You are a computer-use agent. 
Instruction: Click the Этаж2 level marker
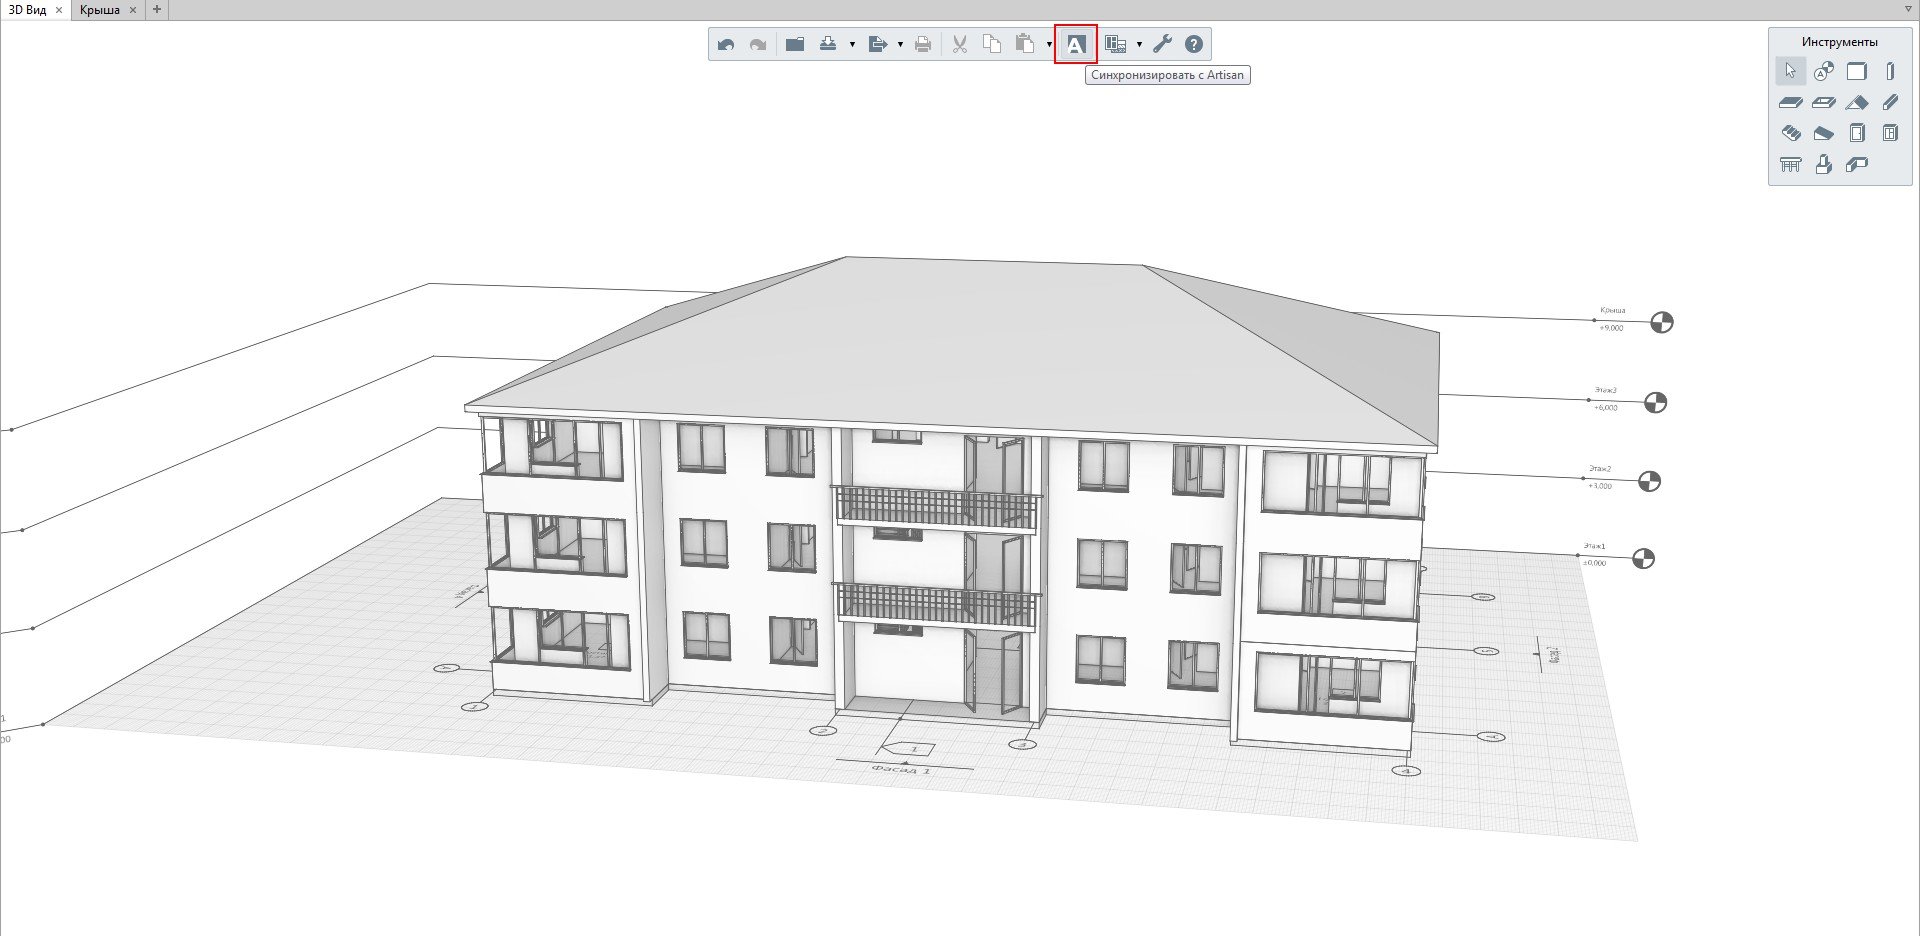pyautogui.click(x=1649, y=482)
